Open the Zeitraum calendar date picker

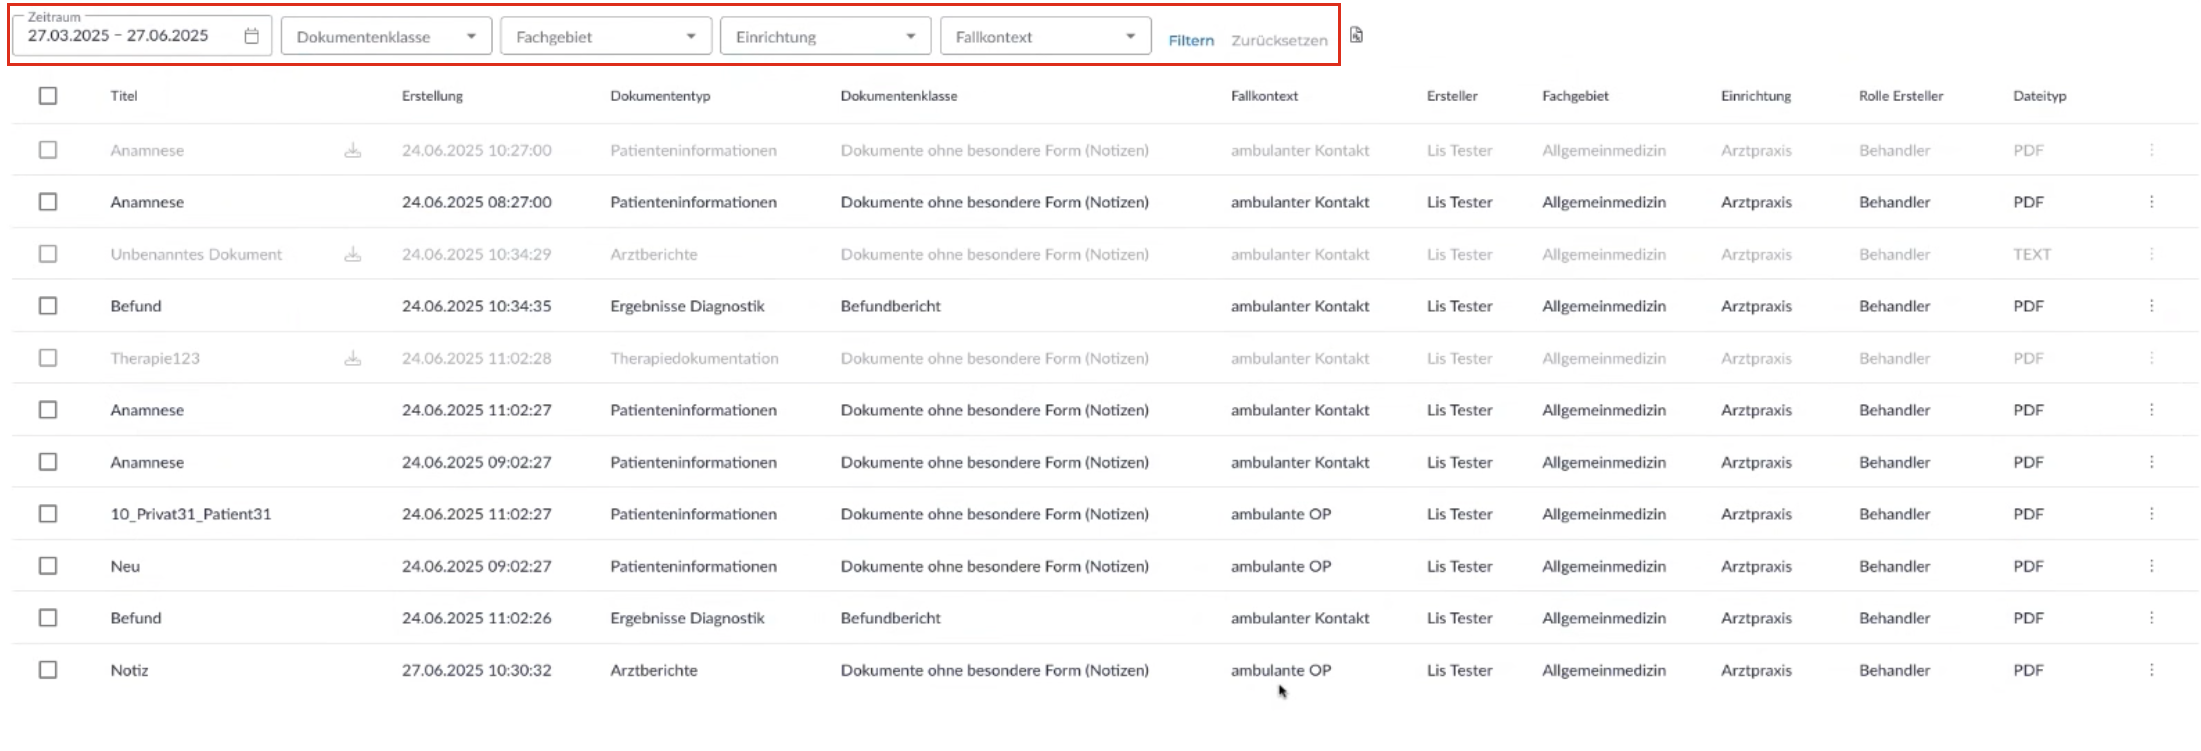[251, 36]
